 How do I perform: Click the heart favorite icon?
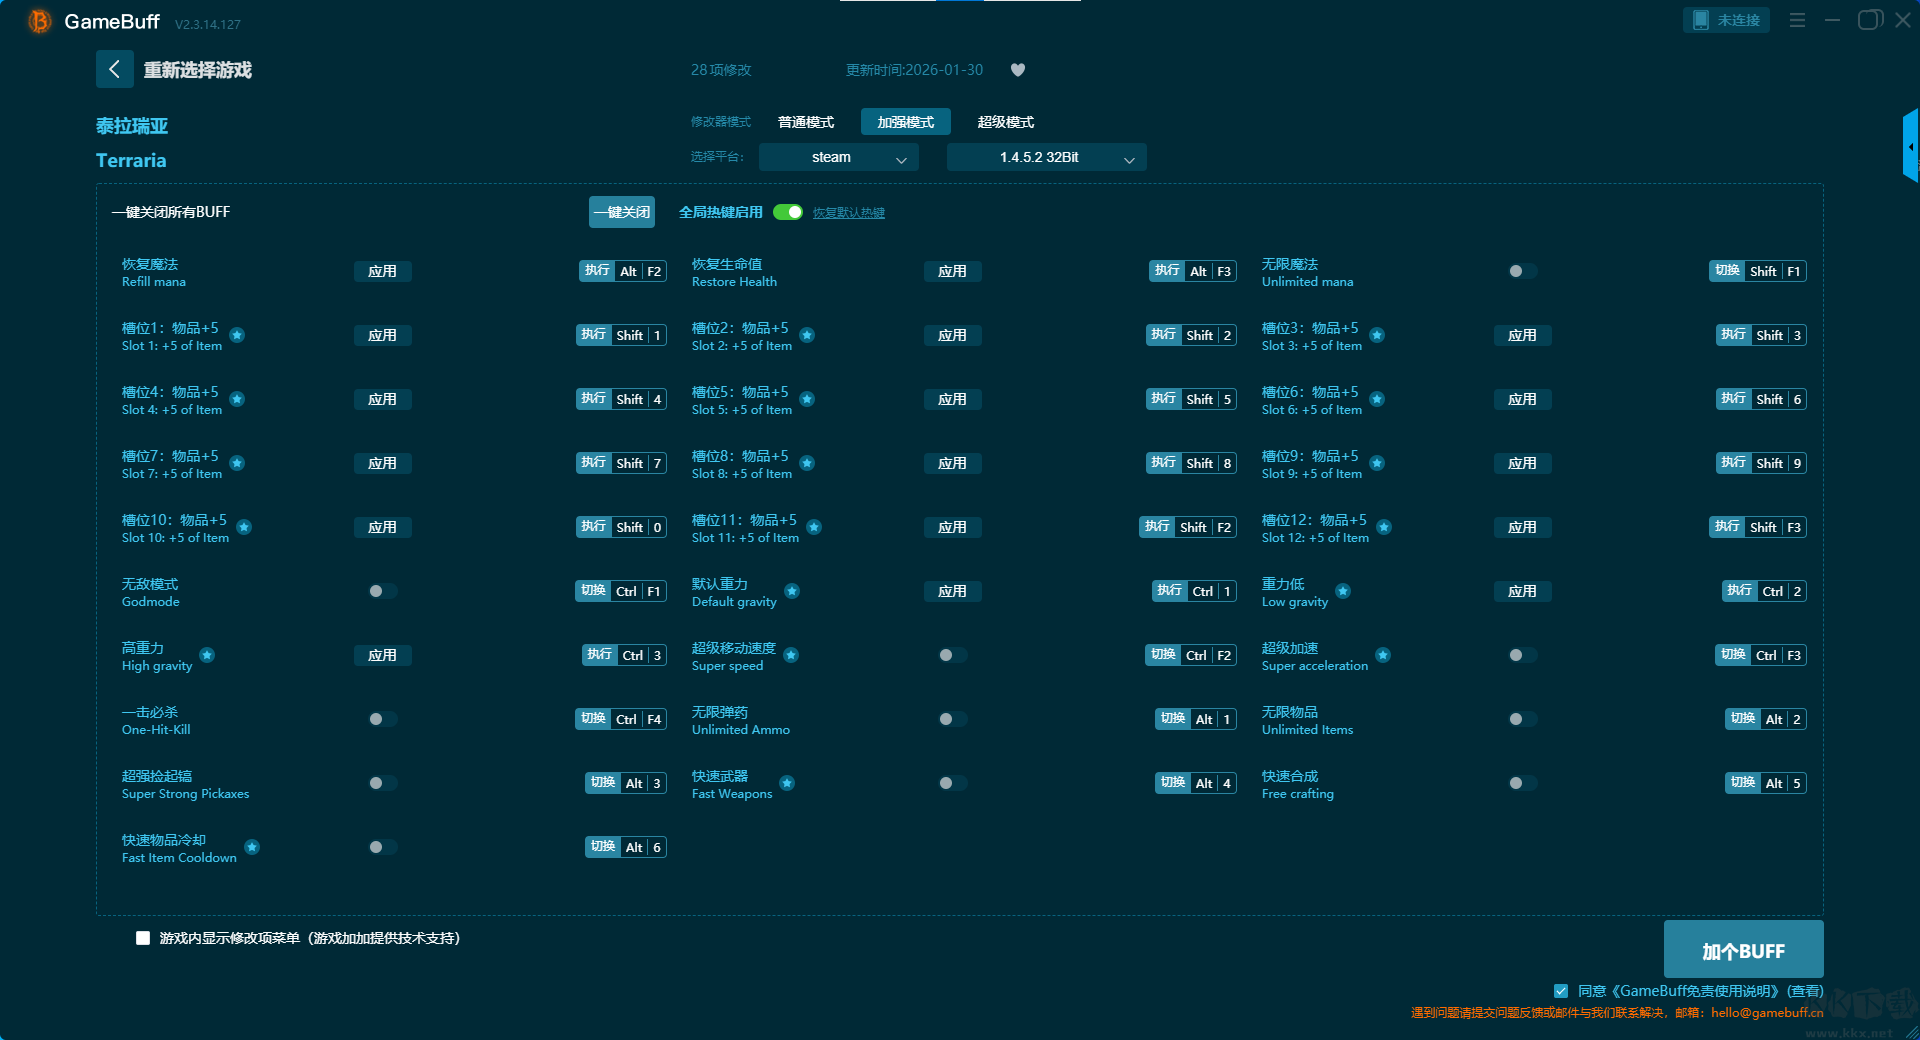(x=1018, y=70)
